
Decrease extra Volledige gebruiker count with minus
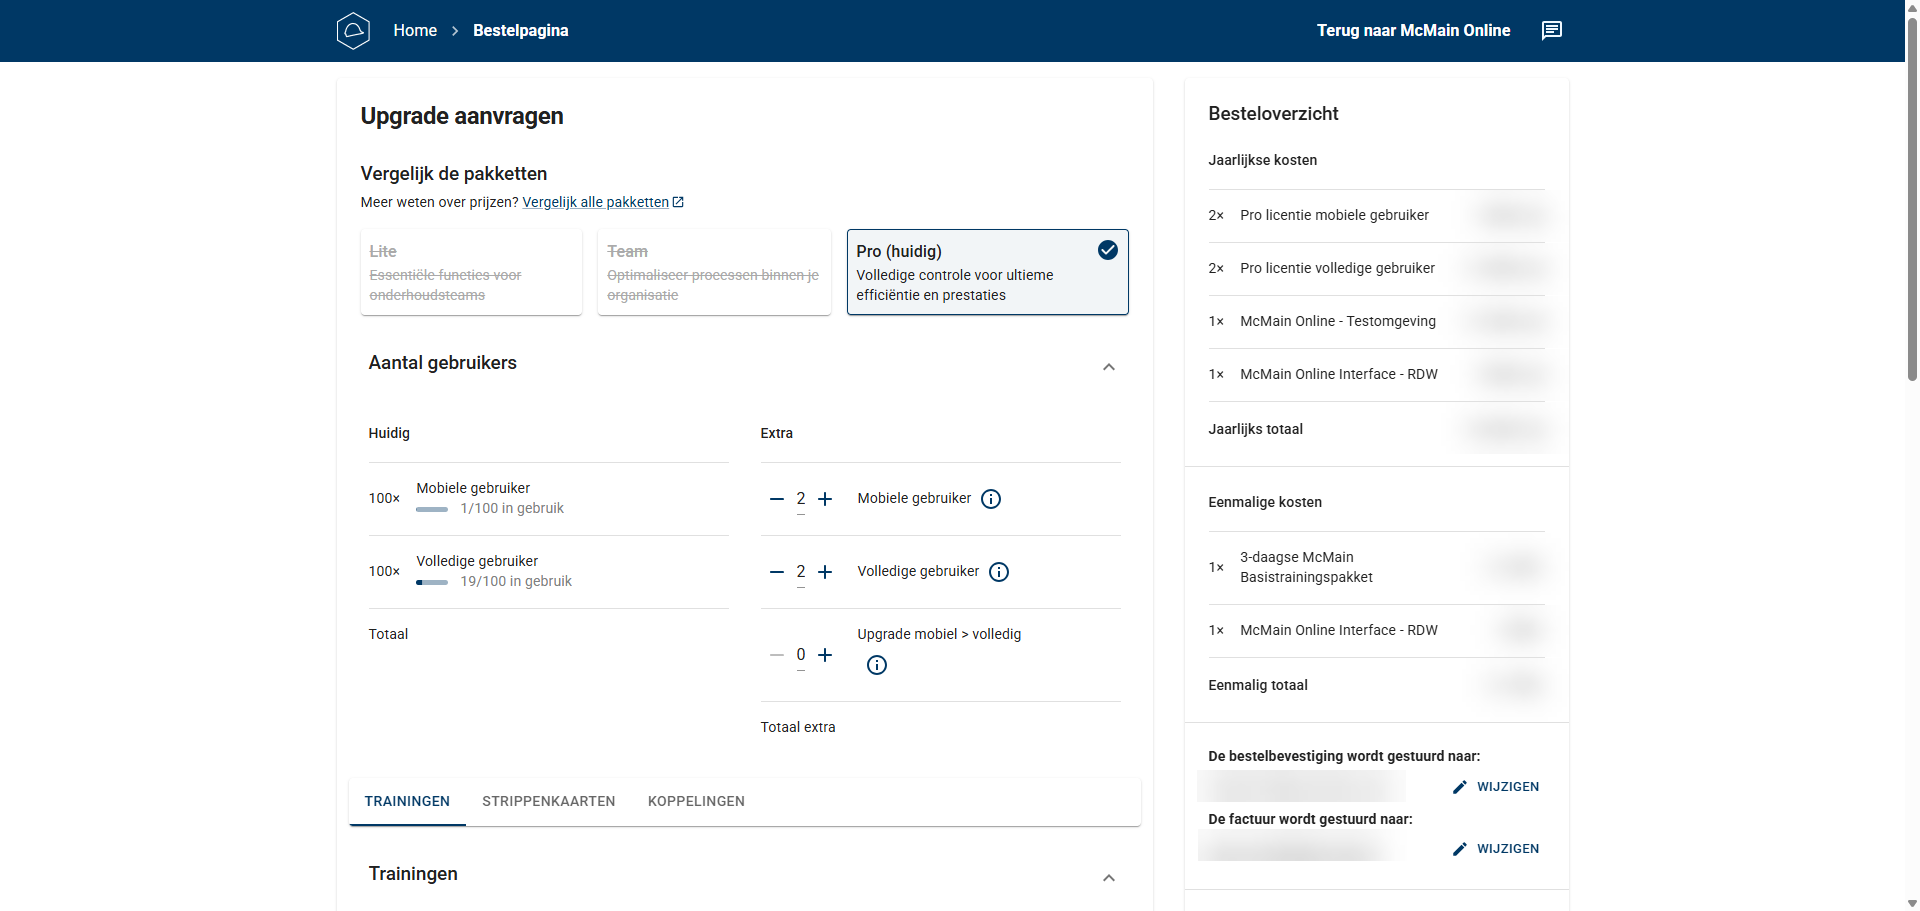click(x=776, y=572)
